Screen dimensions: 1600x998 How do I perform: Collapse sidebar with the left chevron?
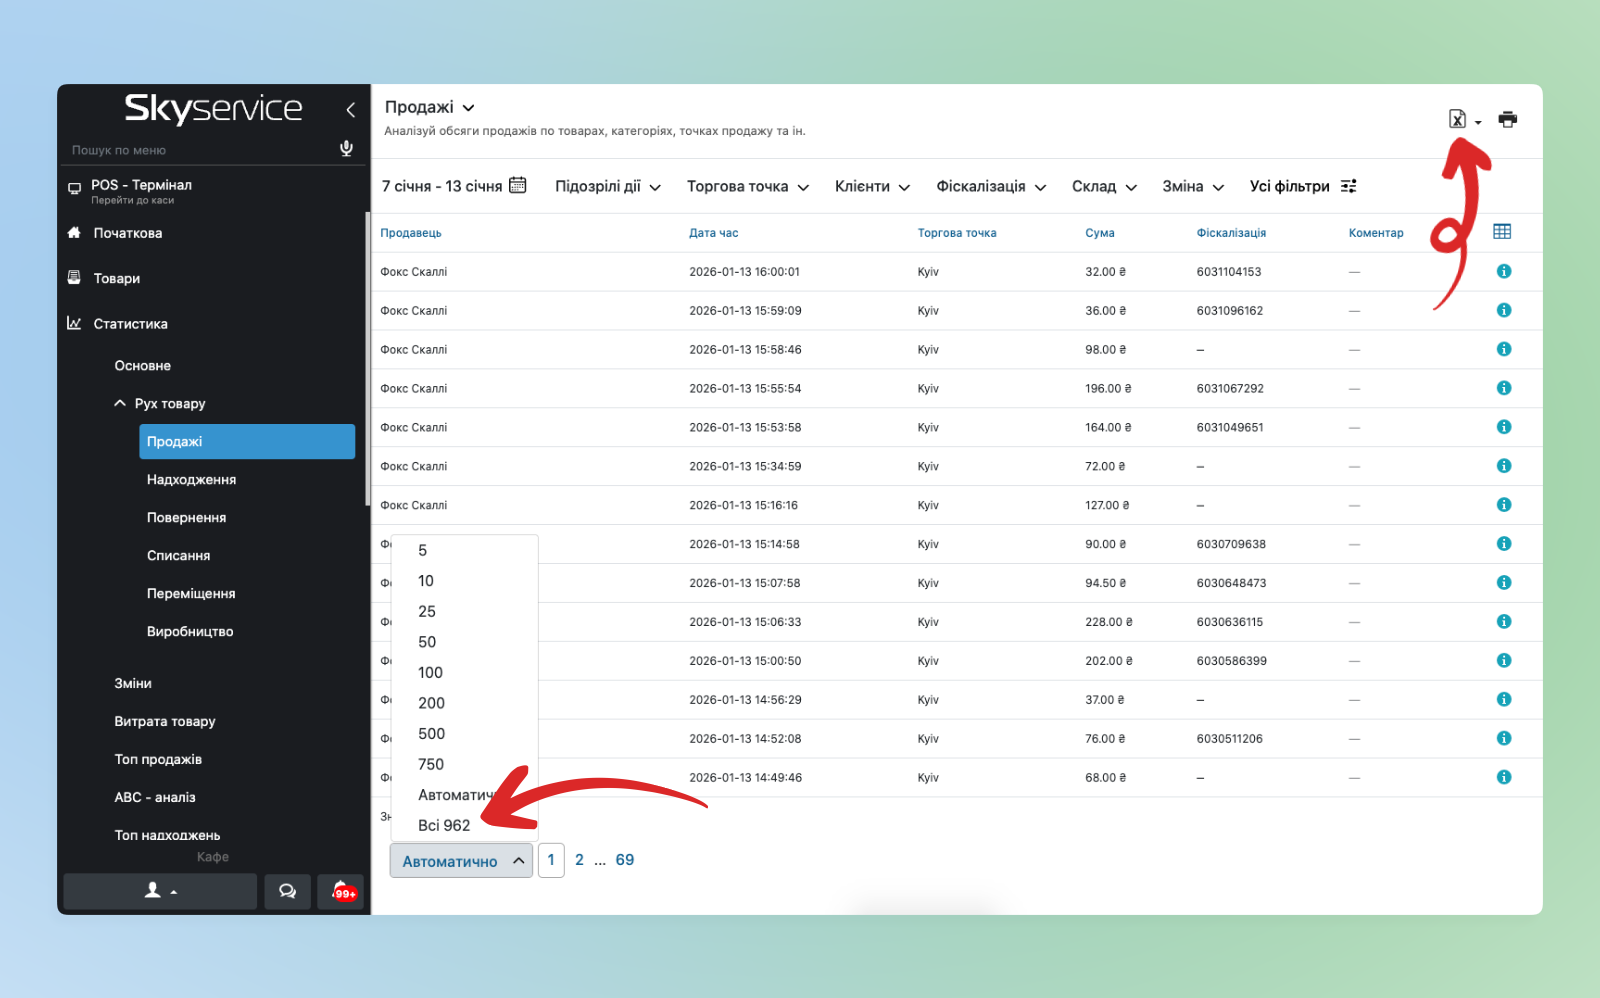pos(350,110)
